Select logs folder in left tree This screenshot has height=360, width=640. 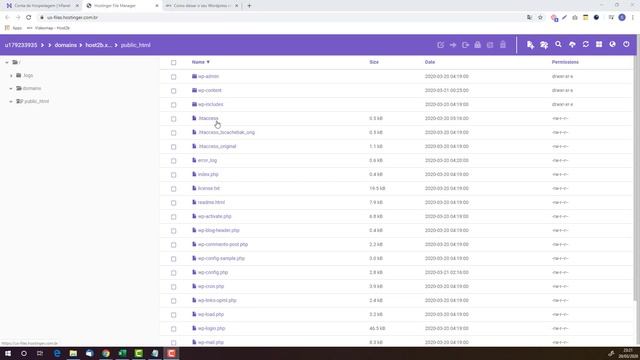[28, 76]
